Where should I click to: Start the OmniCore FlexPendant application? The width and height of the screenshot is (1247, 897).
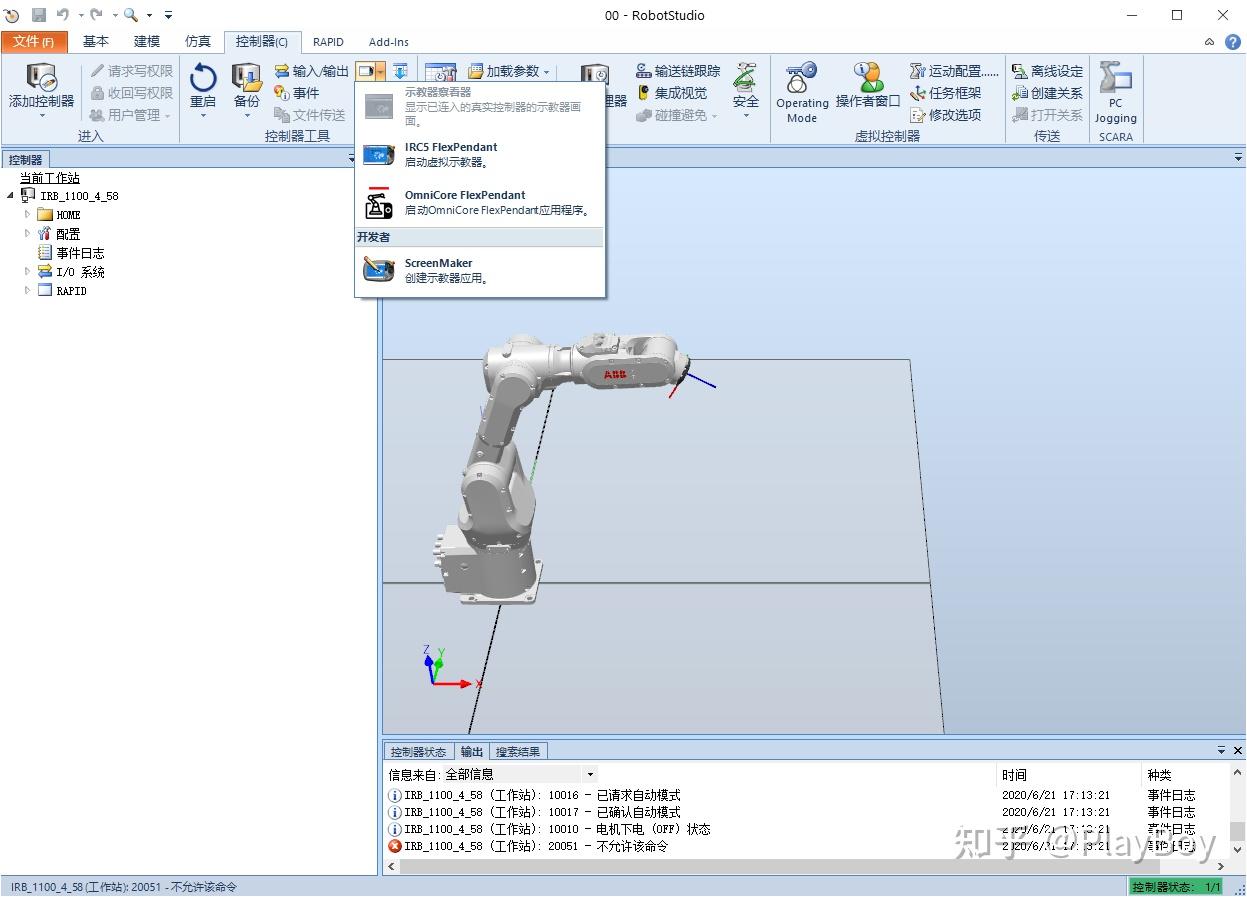464,203
